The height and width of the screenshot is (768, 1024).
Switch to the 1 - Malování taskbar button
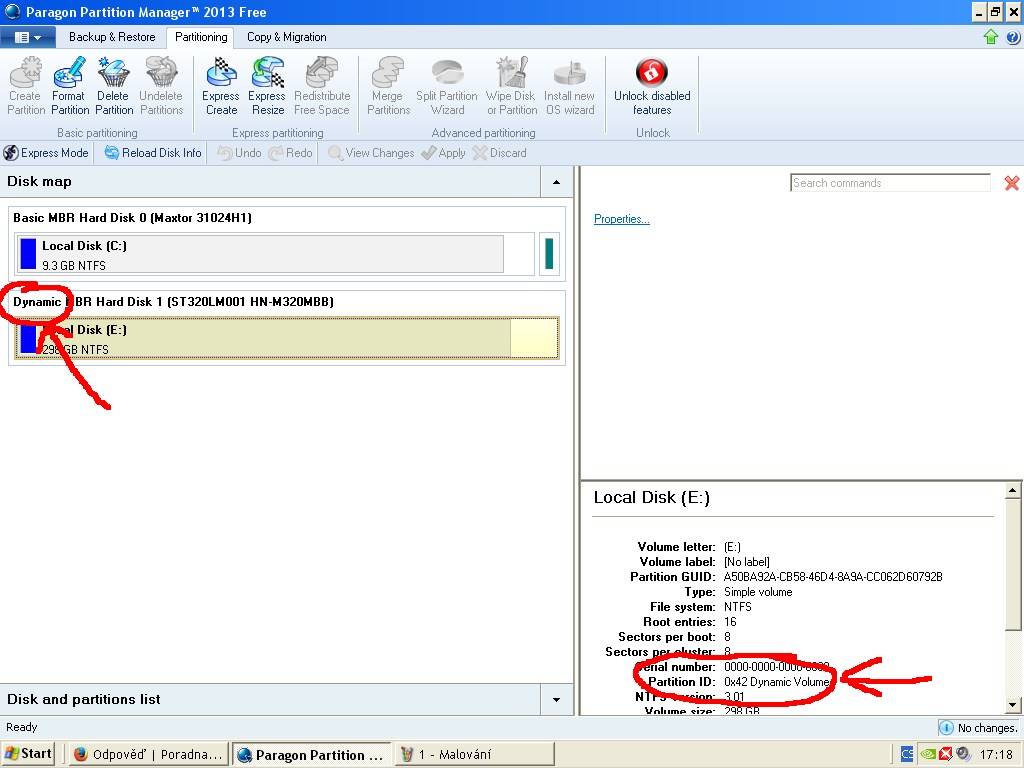[x=474, y=755]
